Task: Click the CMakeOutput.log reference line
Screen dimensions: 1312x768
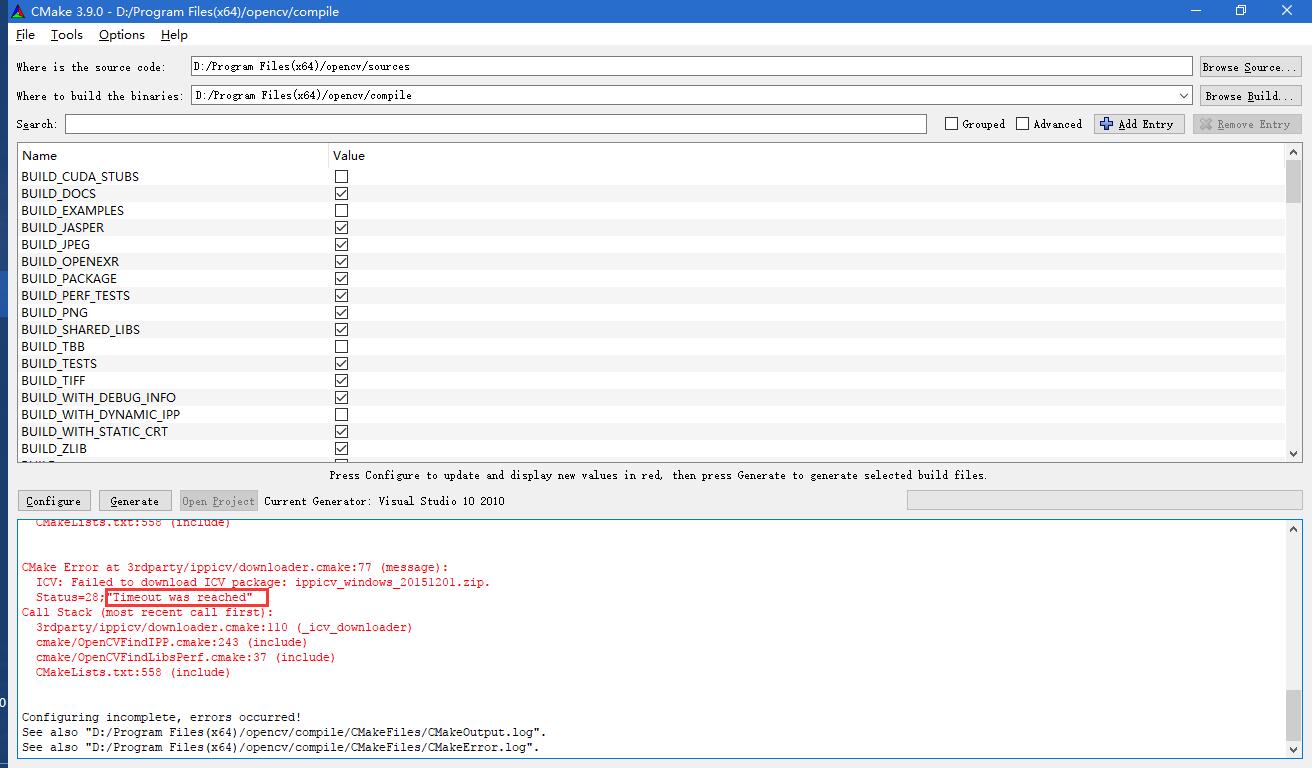Action: (284, 732)
